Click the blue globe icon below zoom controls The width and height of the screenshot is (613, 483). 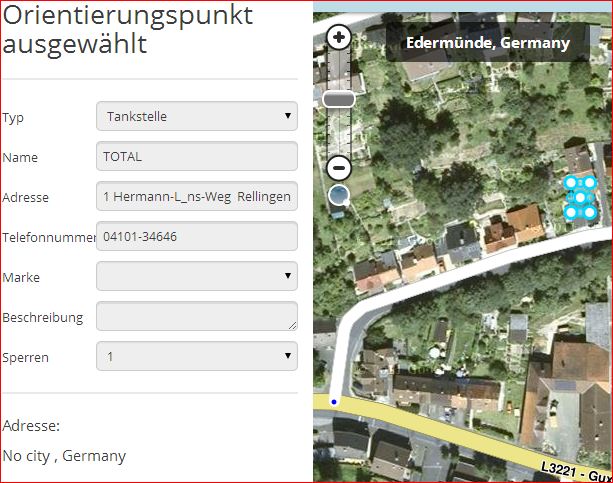[339, 195]
